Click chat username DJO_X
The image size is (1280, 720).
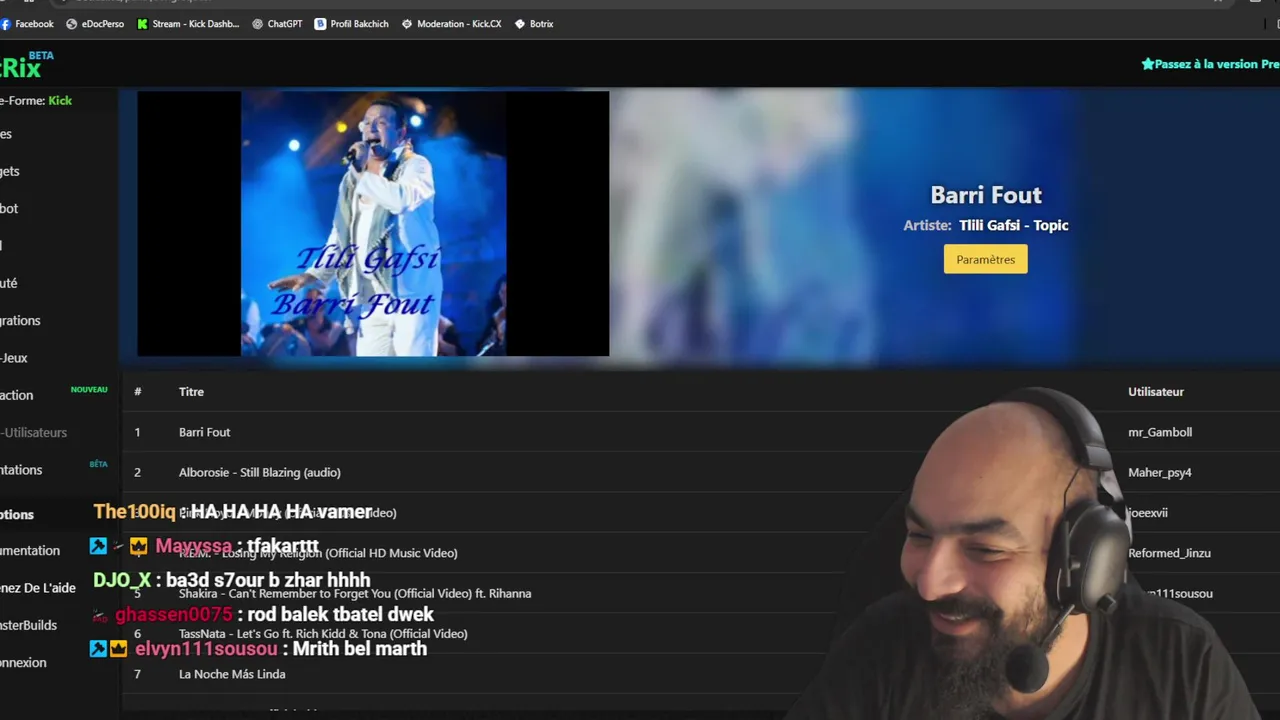[x=122, y=580]
